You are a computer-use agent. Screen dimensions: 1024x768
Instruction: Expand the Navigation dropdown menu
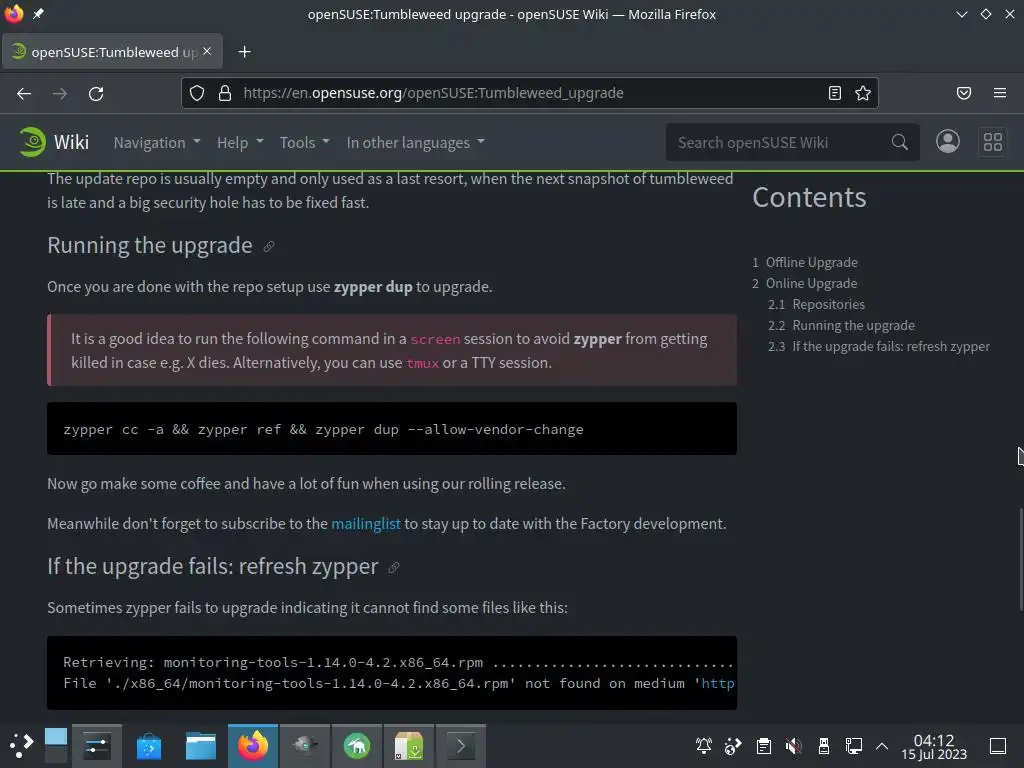point(157,142)
